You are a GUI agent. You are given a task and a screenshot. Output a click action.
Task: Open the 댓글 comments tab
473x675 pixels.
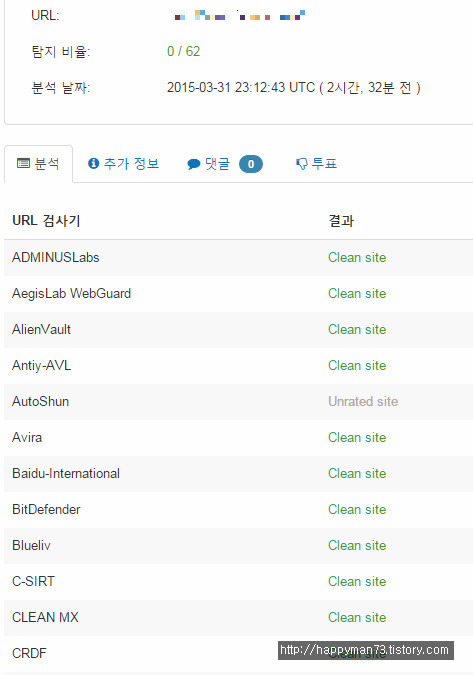coord(225,164)
